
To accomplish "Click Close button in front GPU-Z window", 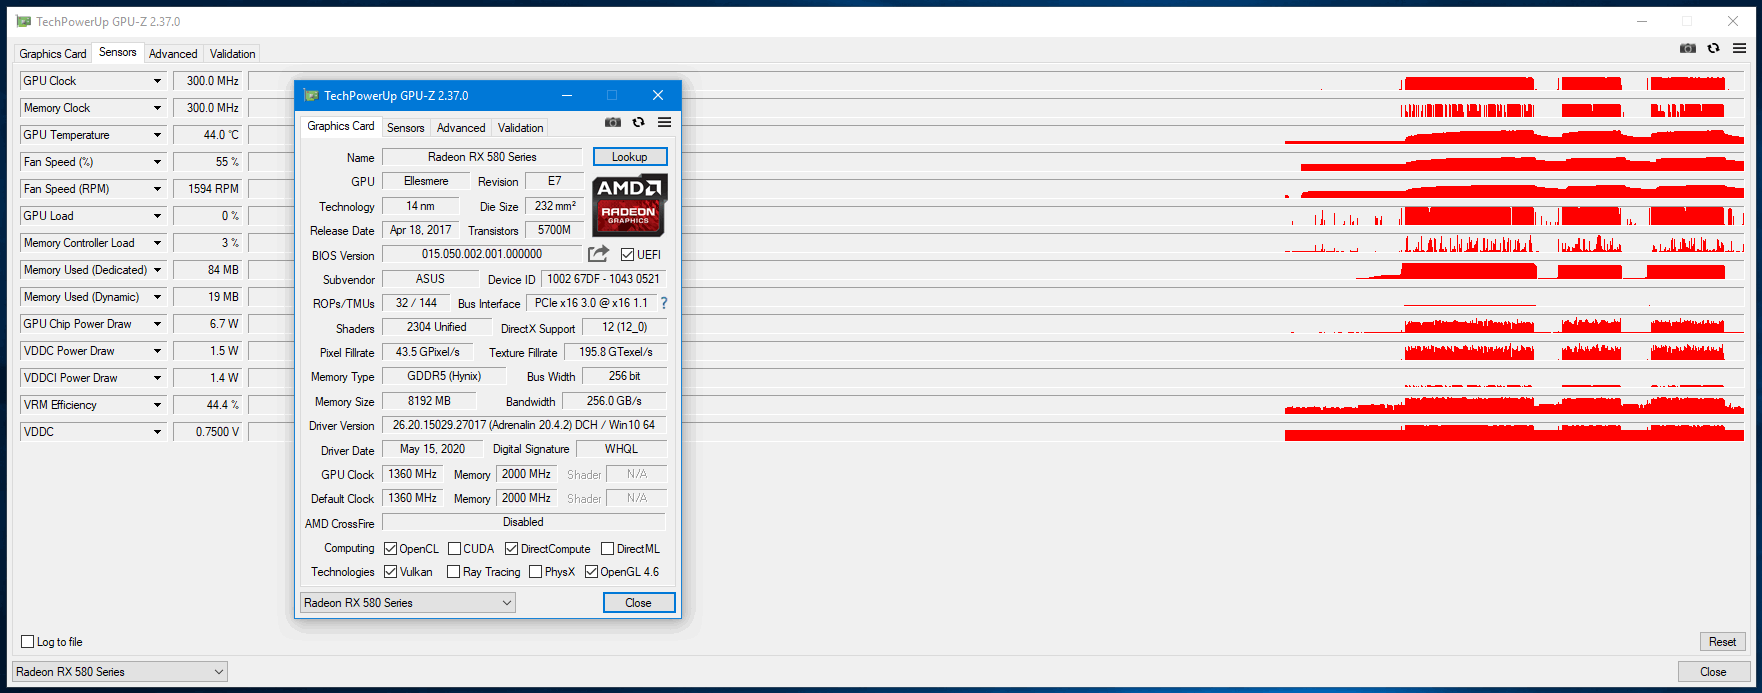I will pyautogui.click(x=639, y=603).
